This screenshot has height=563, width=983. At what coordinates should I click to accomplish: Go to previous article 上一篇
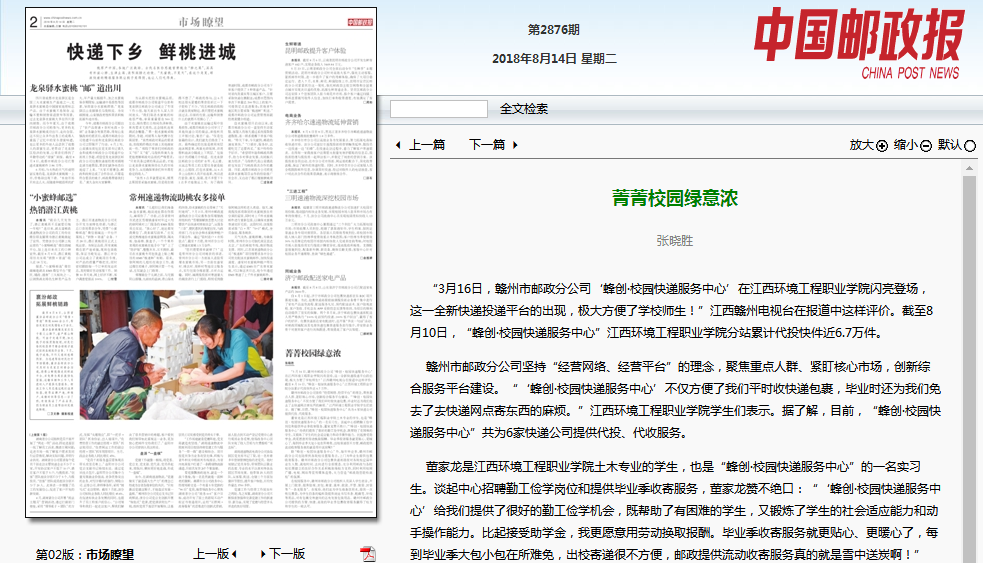(x=427, y=145)
